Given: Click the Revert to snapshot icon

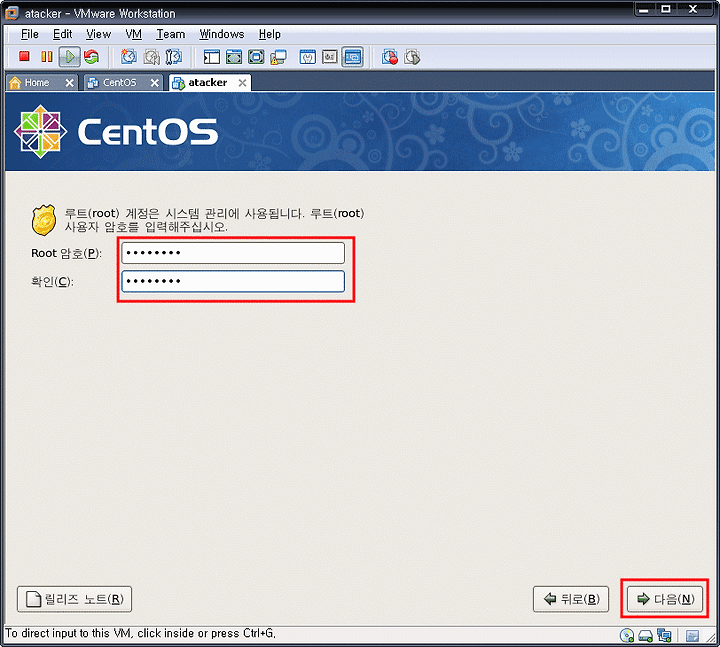Looking at the screenshot, I should point(152,57).
